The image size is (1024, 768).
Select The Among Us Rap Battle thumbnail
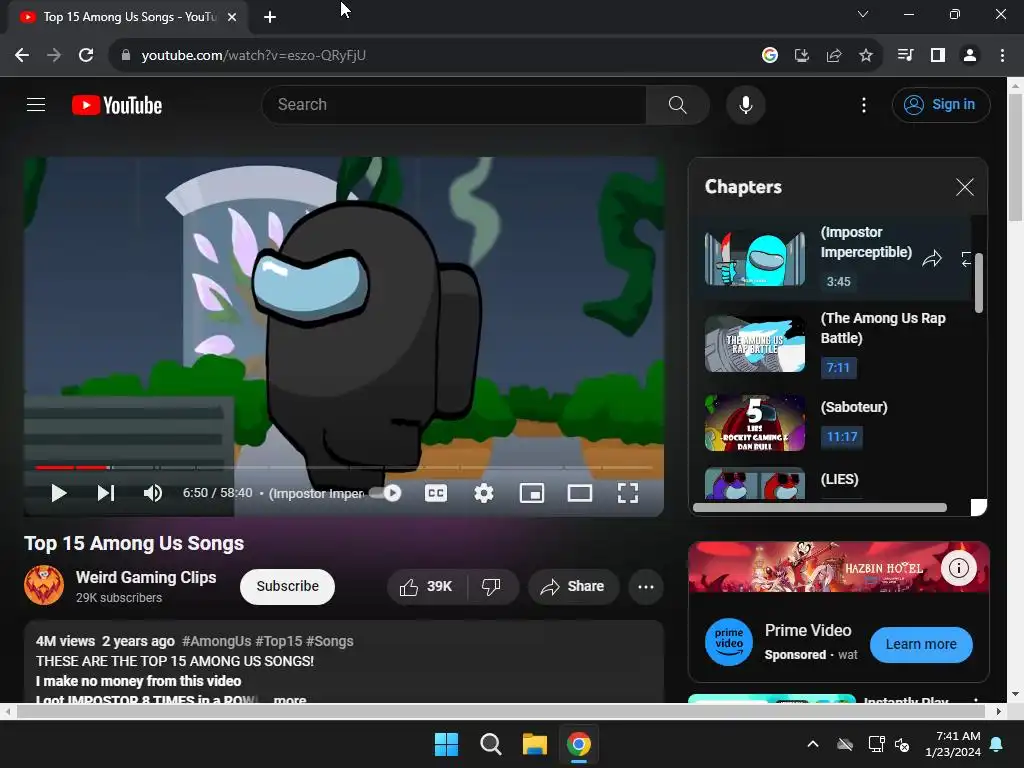[x=755, y=344]
